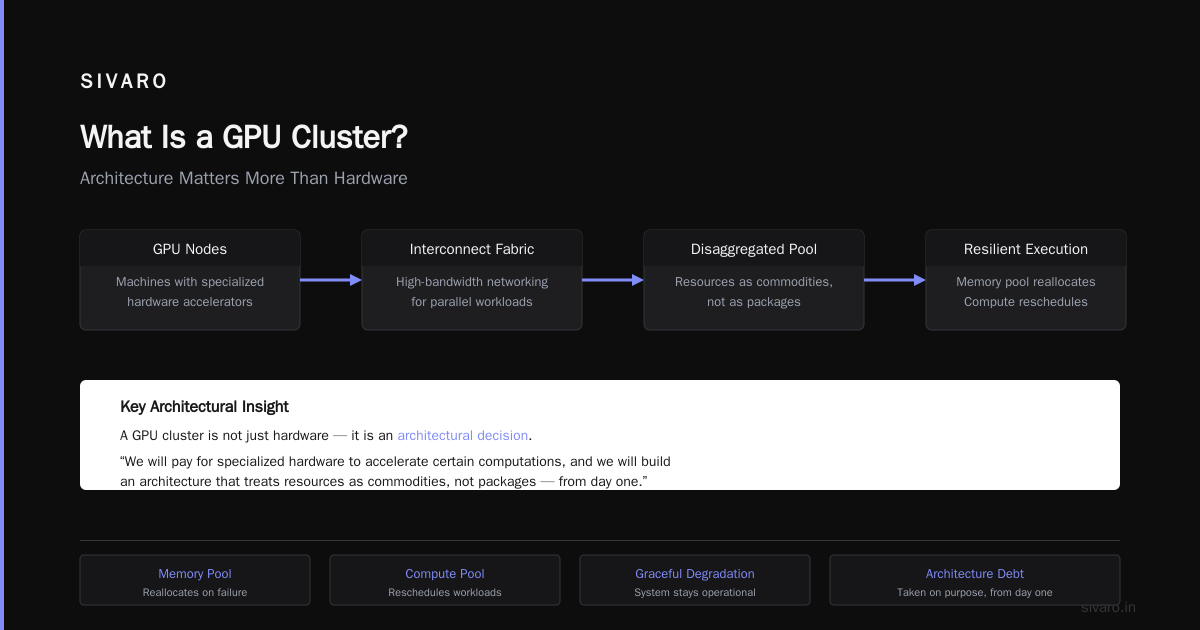Select the Disaggregated Pool card
The width and height of the screenshot is (1200, 630).
[754, 280]
